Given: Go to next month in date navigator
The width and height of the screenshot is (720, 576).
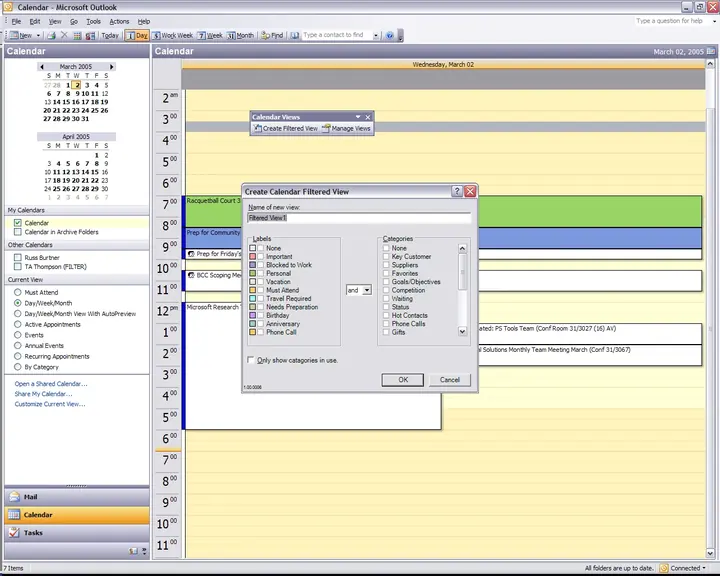Looking at the screenshot, I should [x=111, y=67].
